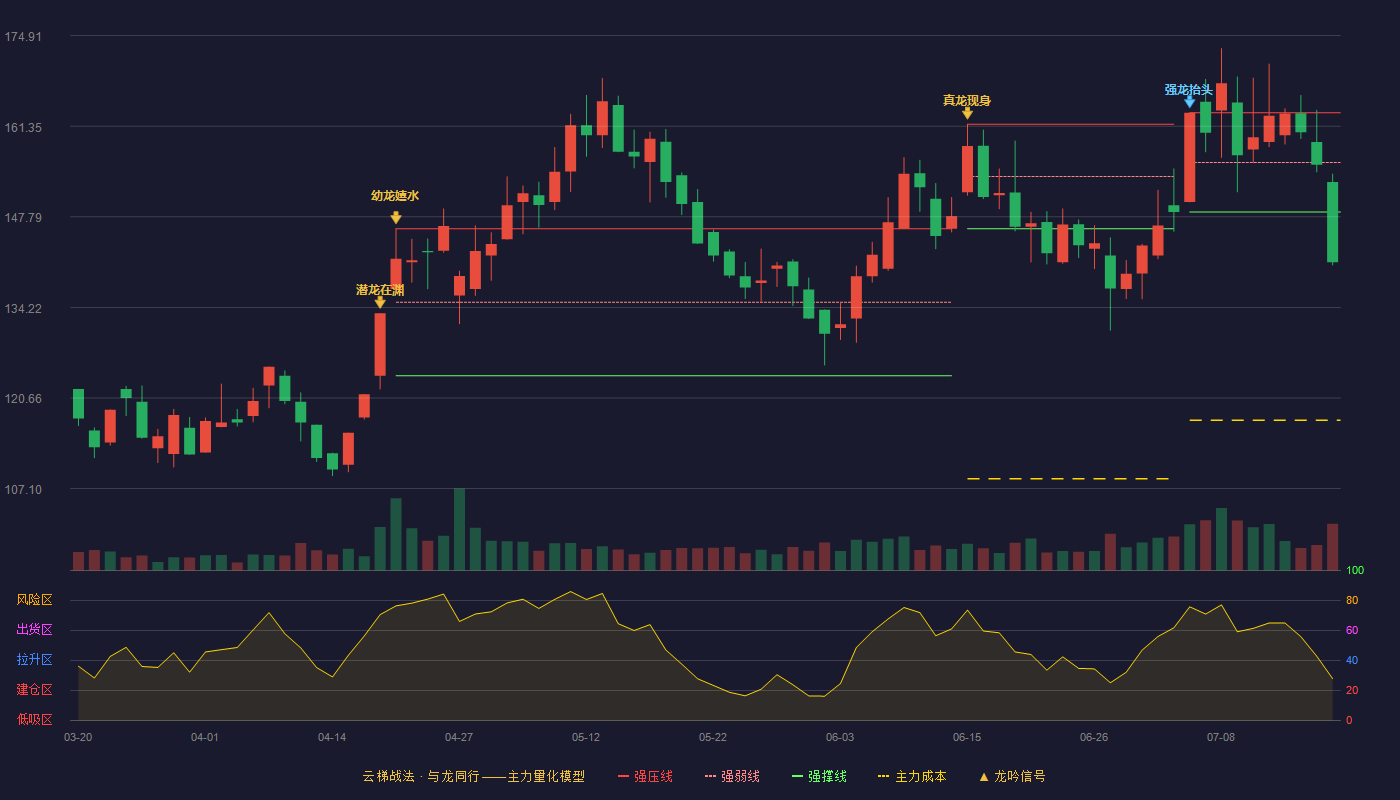This screenshot has height=800, width=1400.
Task: Click the 147.79 price axis label
Action: tap(23, 218)
